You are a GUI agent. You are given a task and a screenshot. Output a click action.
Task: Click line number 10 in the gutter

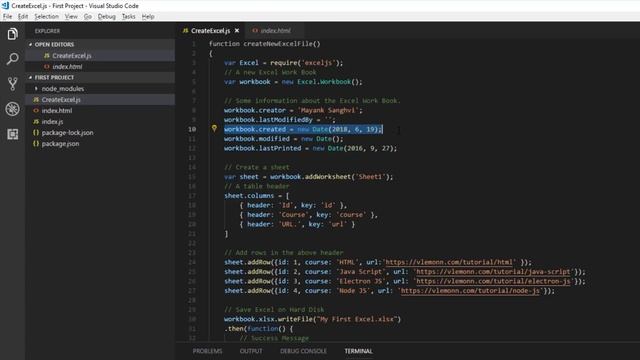click(x=192, y=129)
